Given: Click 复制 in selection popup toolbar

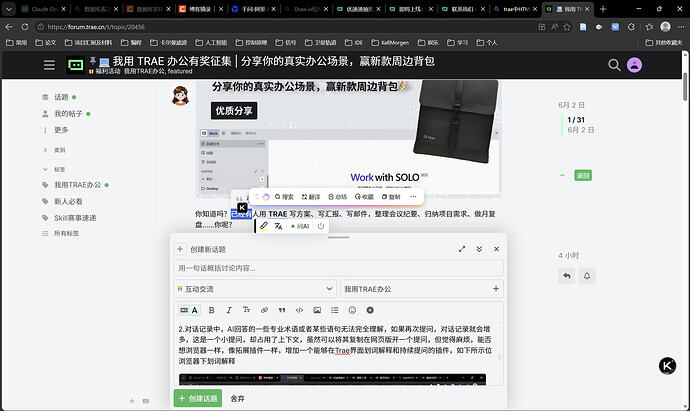Looking at the screenshot, I should point(391,197).
